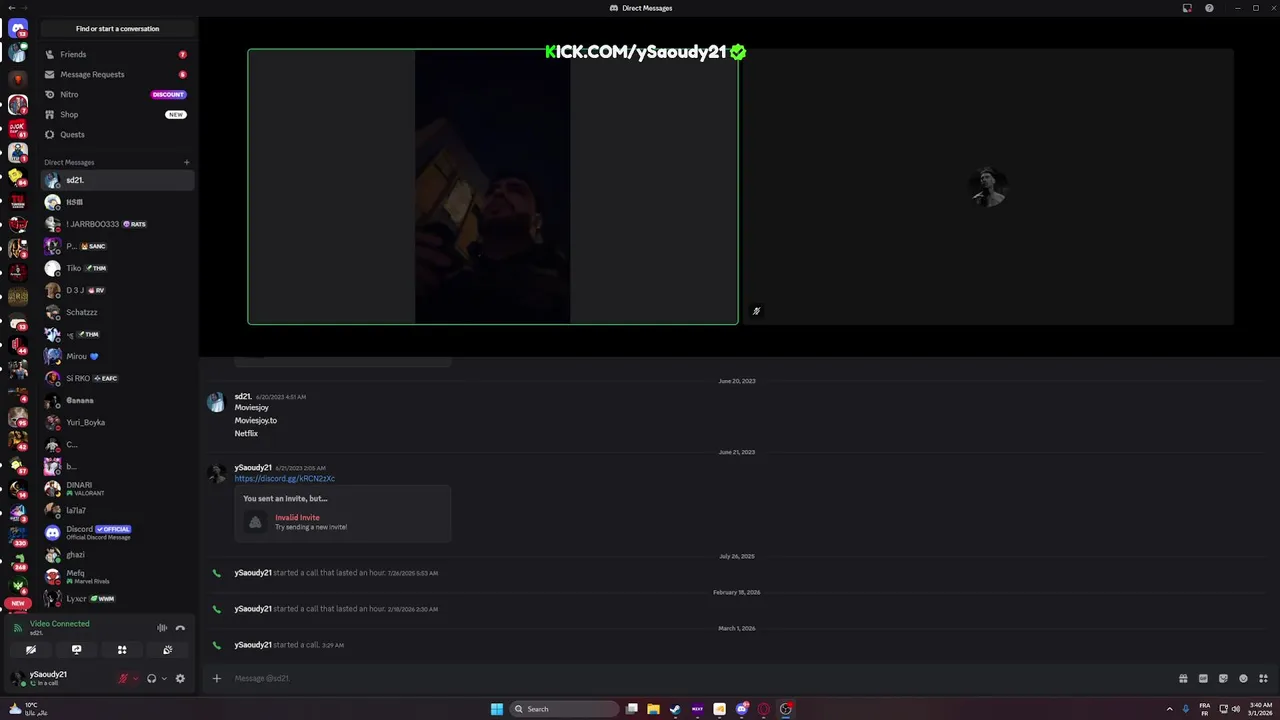1280x720 pixels.
Task: Unmute the microphone
Action: click(124, 678)
